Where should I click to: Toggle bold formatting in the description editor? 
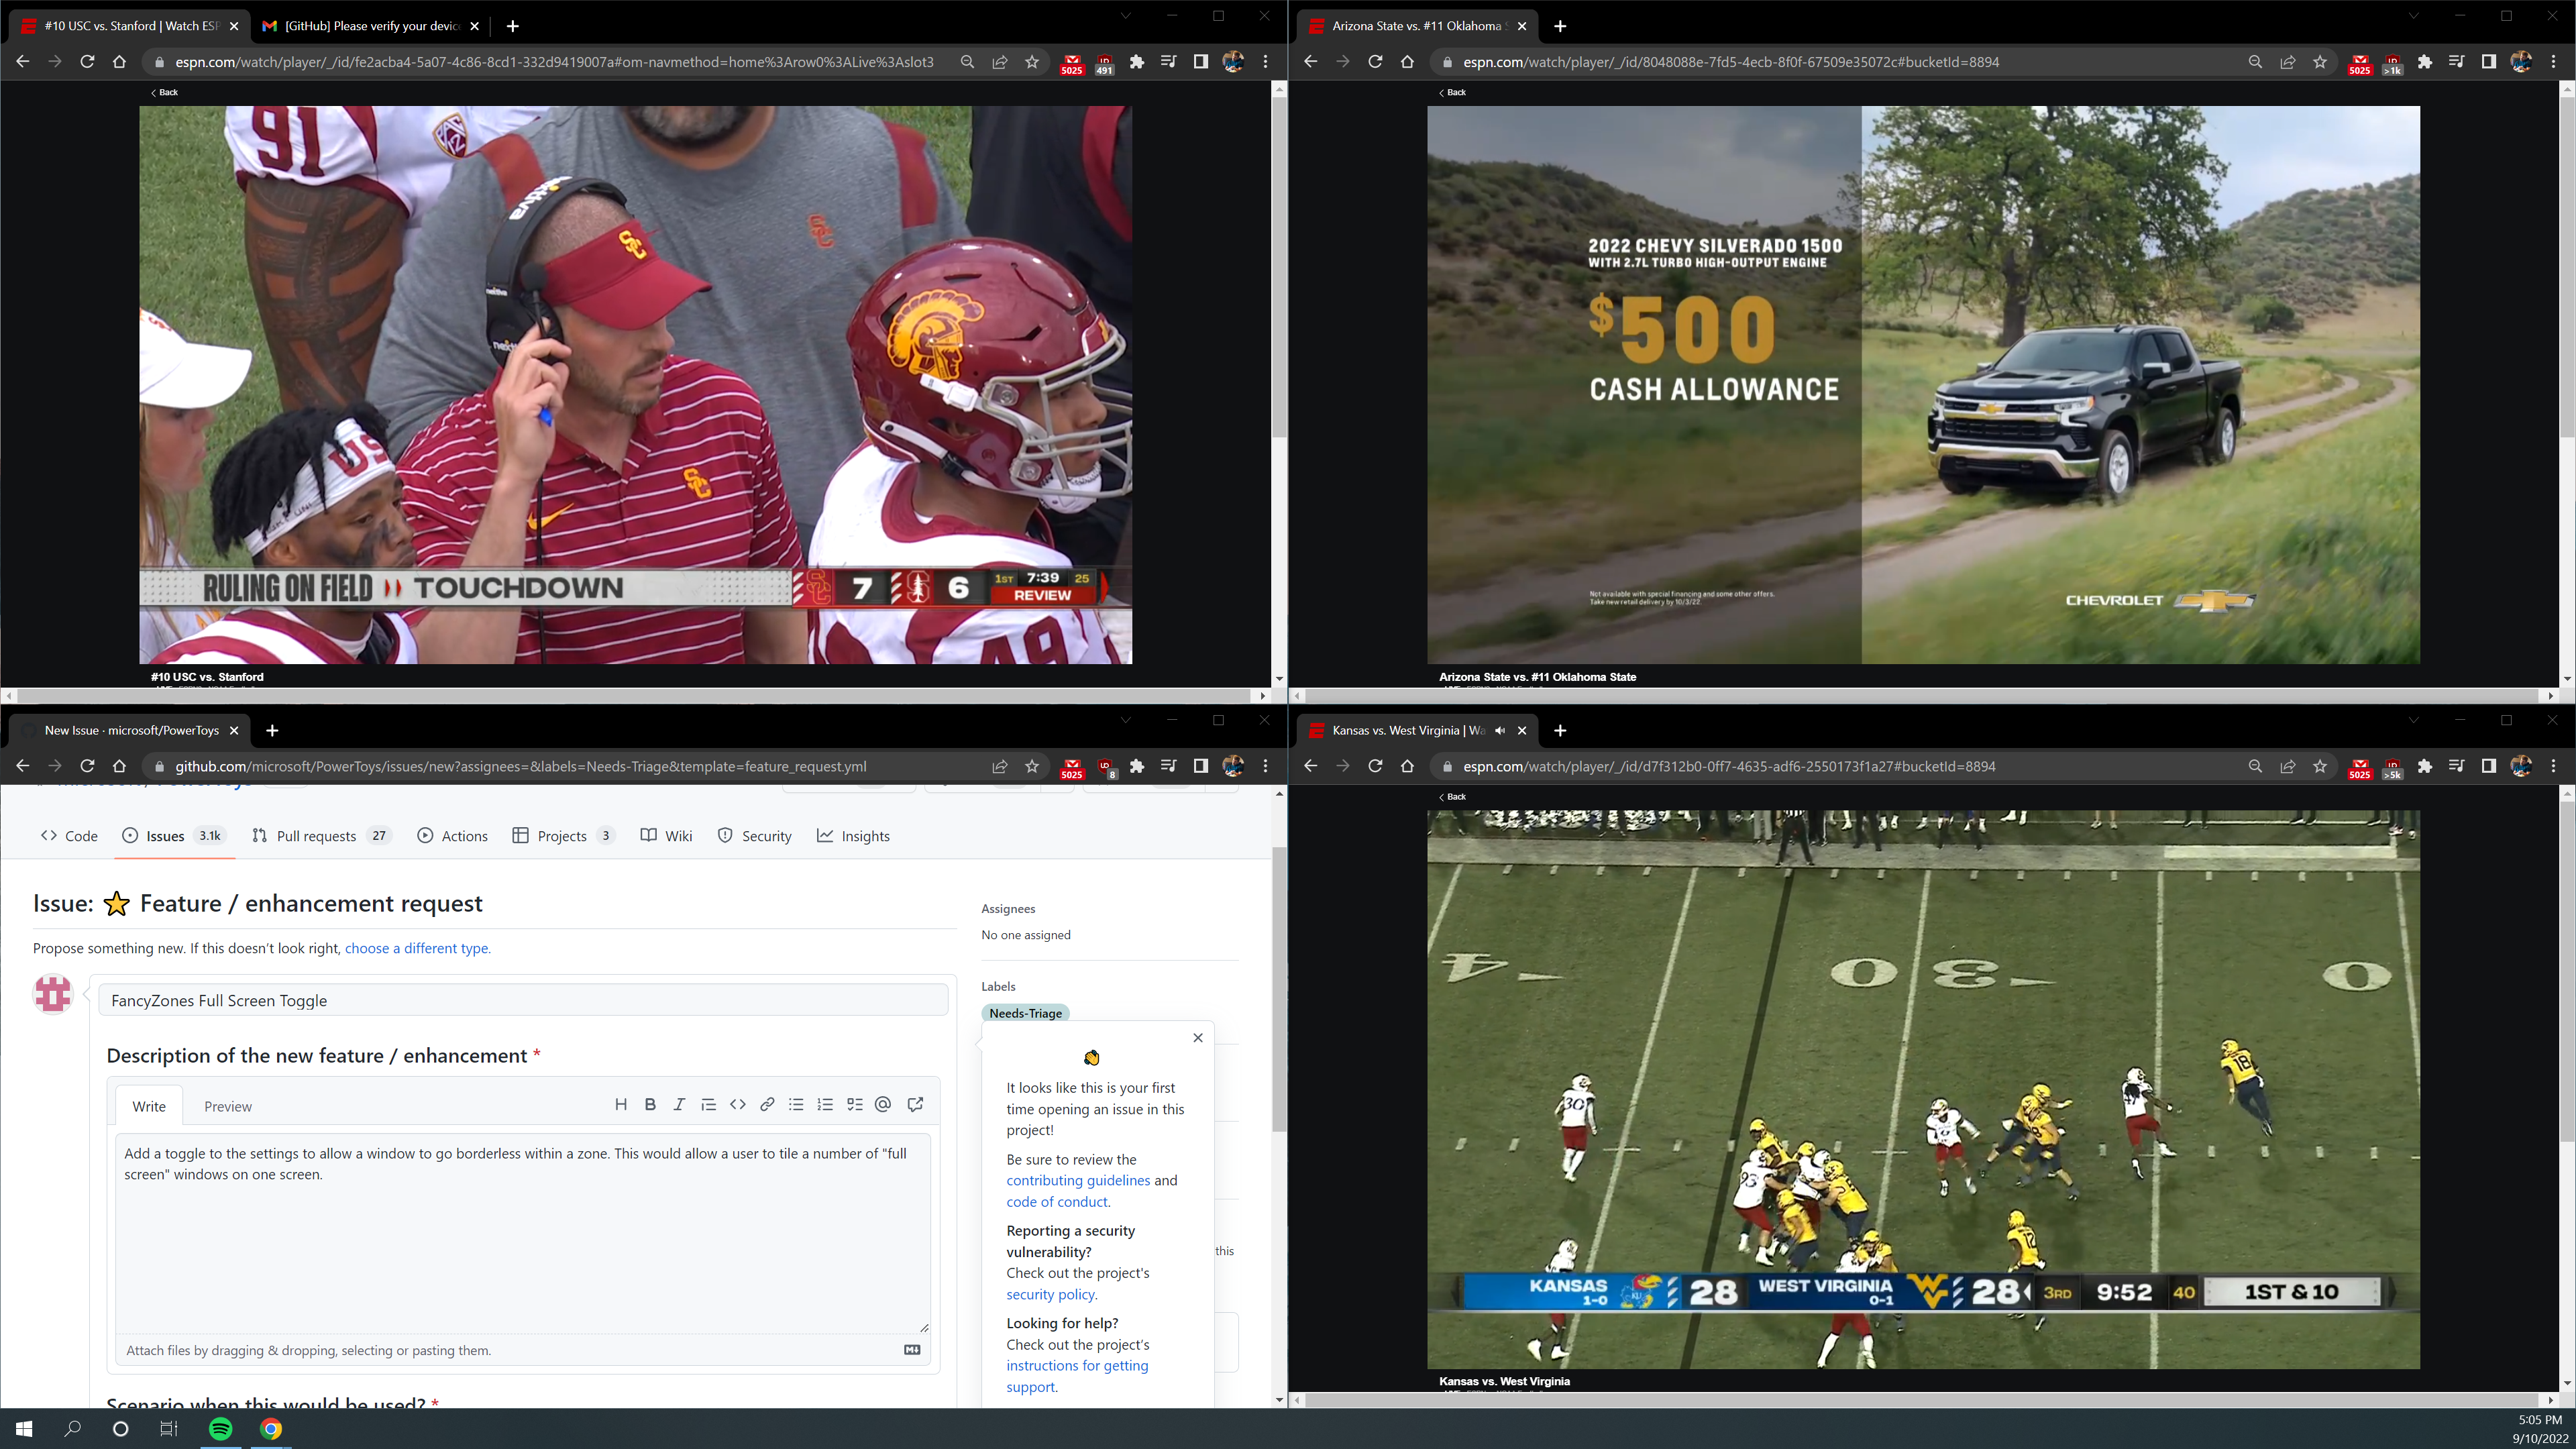(x=650, y=1104)
